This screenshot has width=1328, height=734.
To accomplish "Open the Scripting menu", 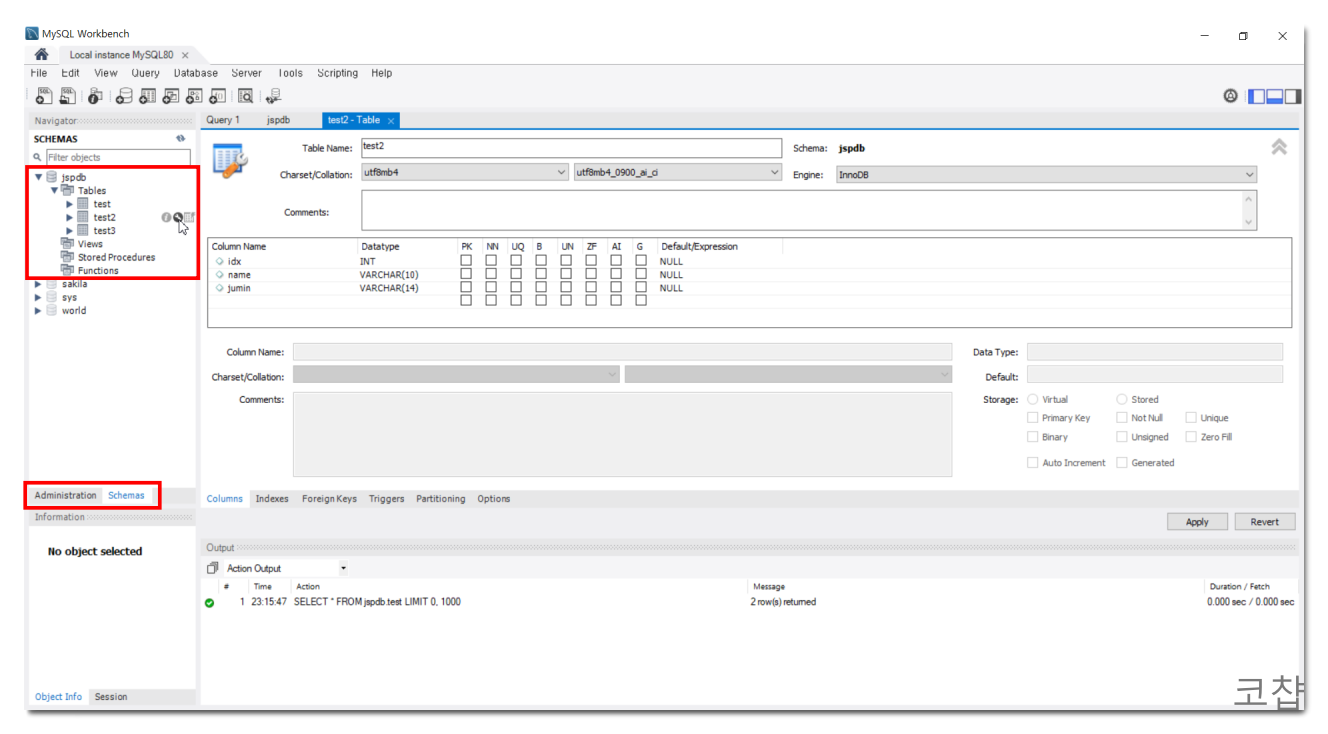I will click(x=338, y=73).
